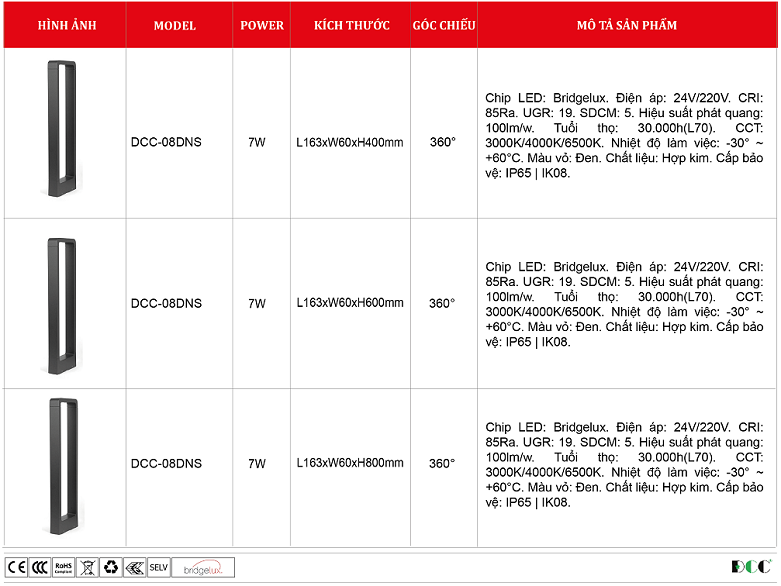
Task: Click the recycling arrows icon
Action: click(111, 567)
